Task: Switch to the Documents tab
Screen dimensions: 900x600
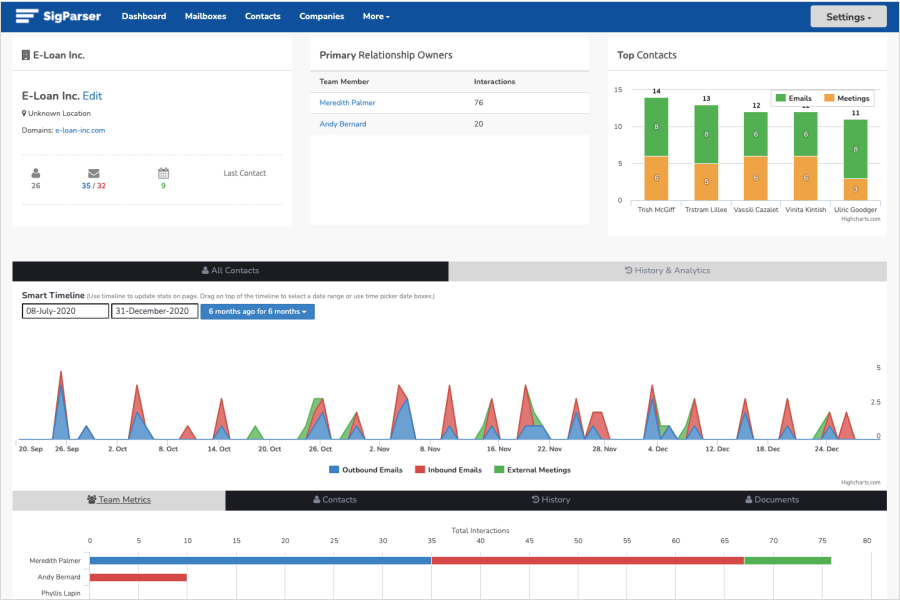Action: [x=772, y=500]
